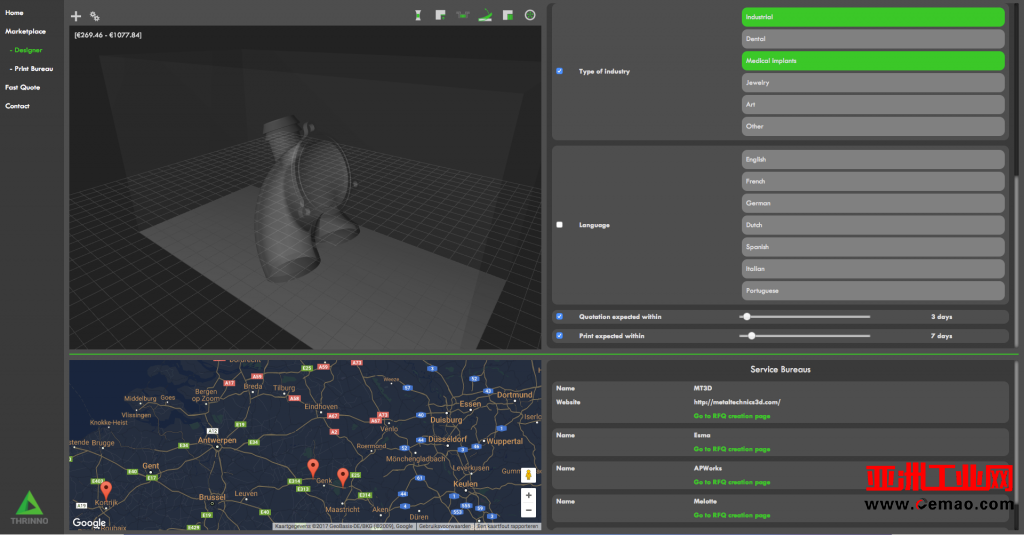Select the Jewelry industry option
1024x535 pixels.
(x=872, y=82)
